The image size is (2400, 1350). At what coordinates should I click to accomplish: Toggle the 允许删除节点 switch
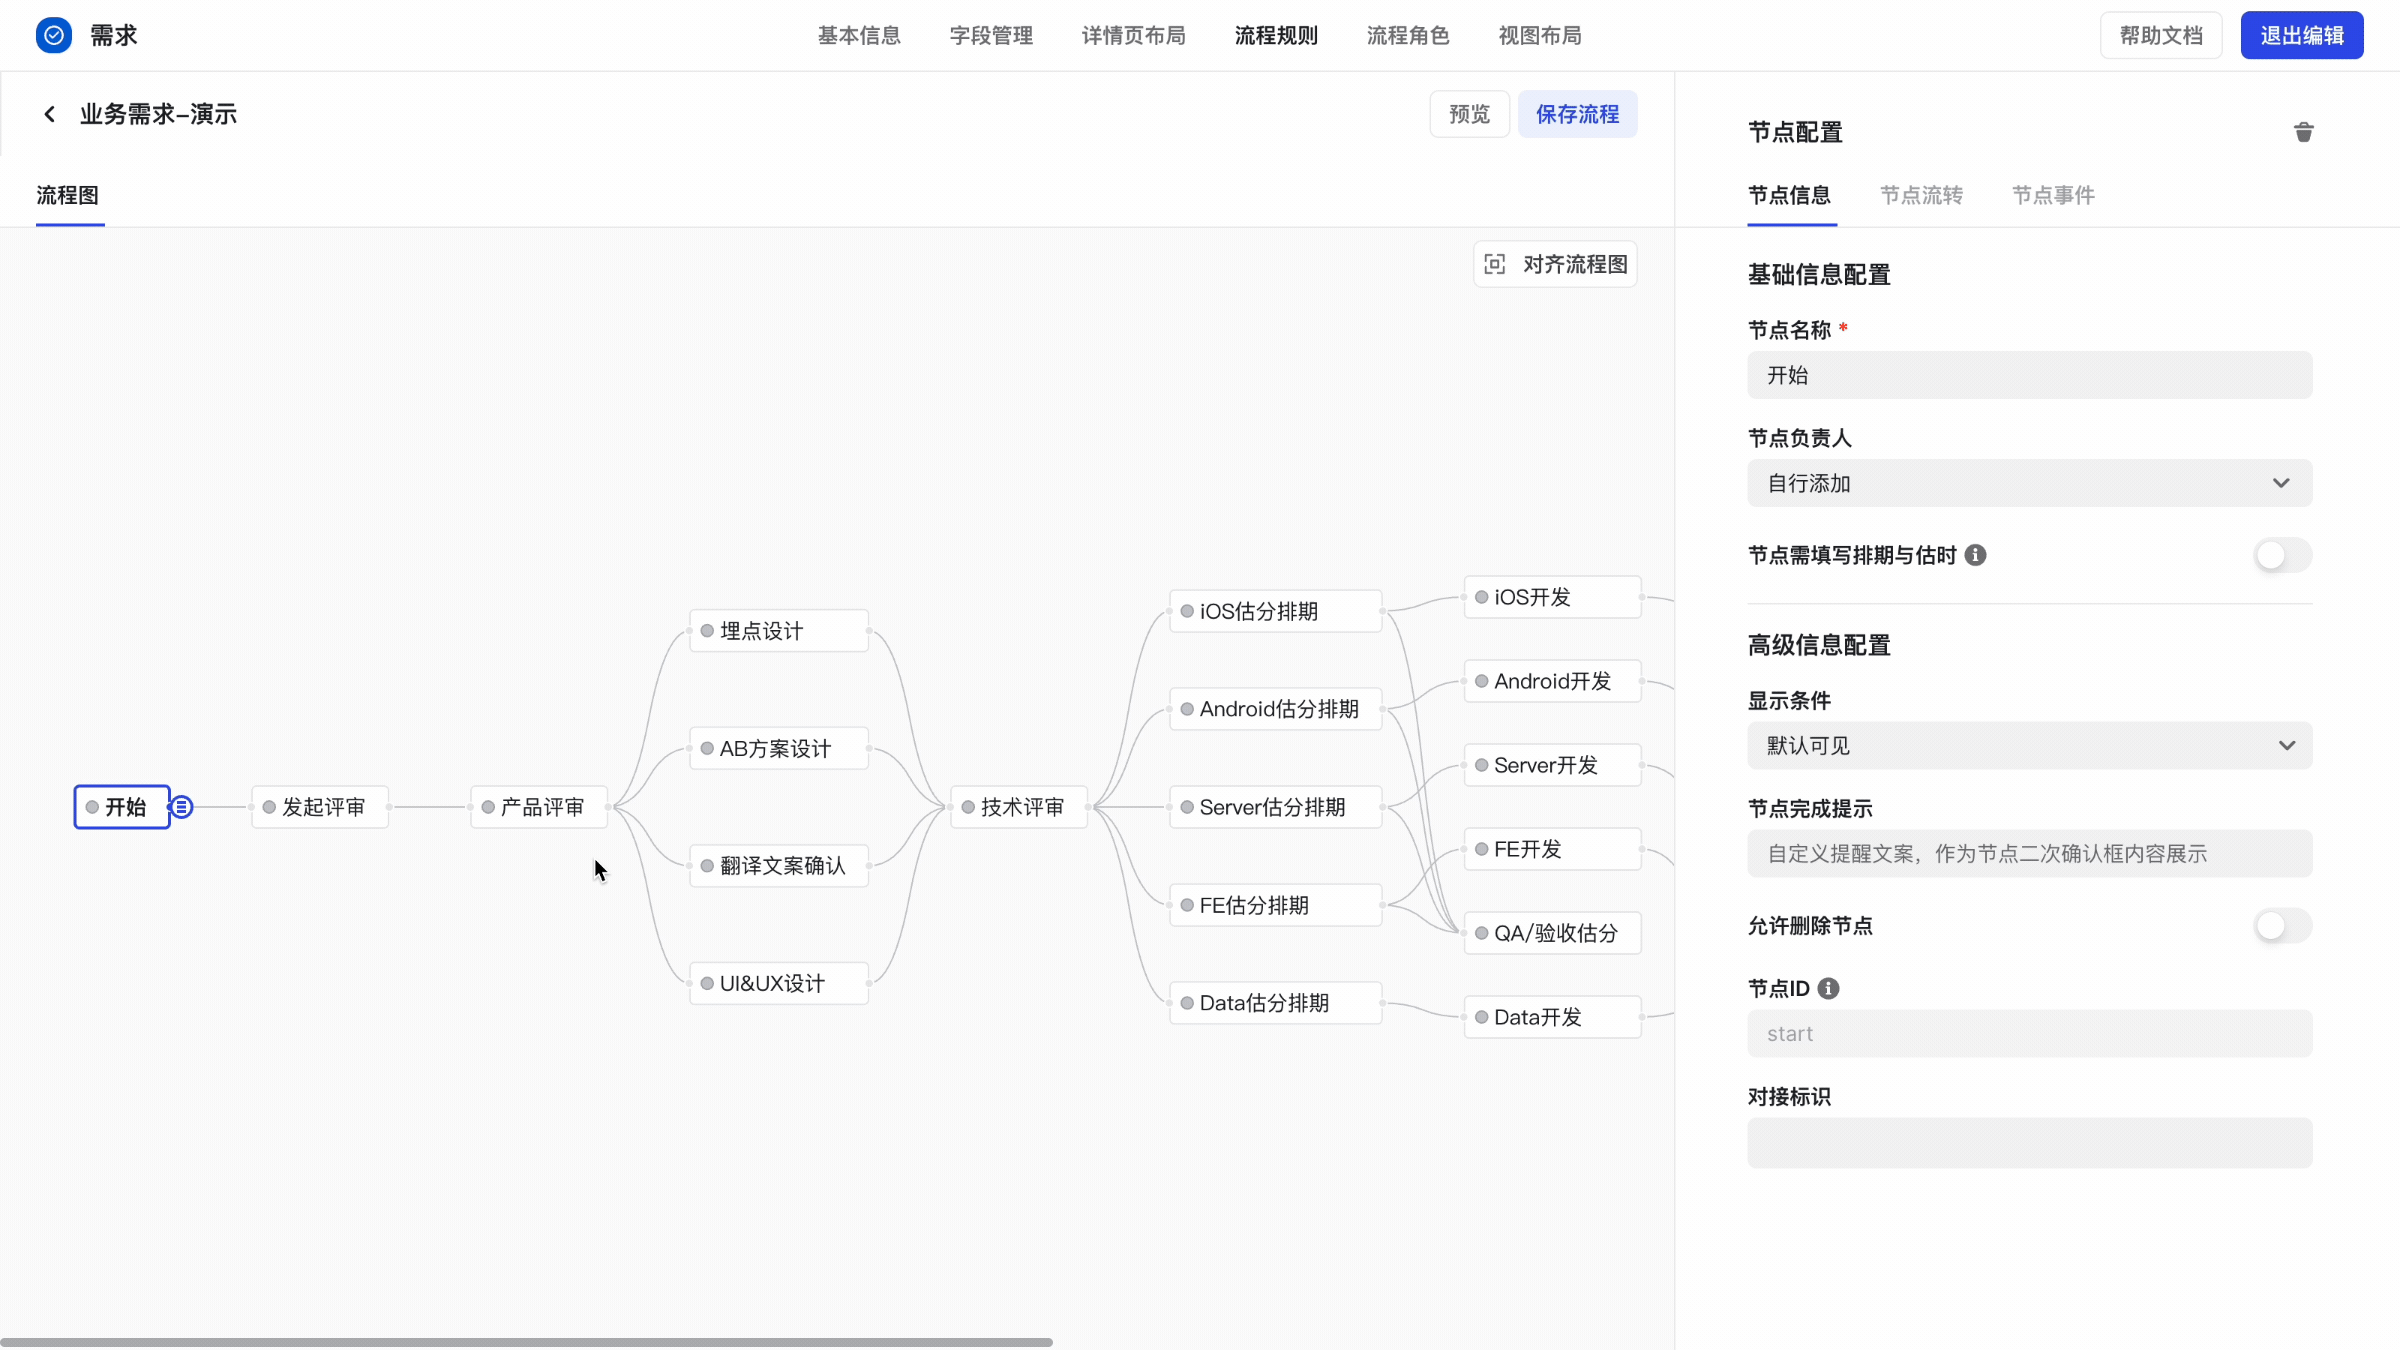[x=2282, y=926]
